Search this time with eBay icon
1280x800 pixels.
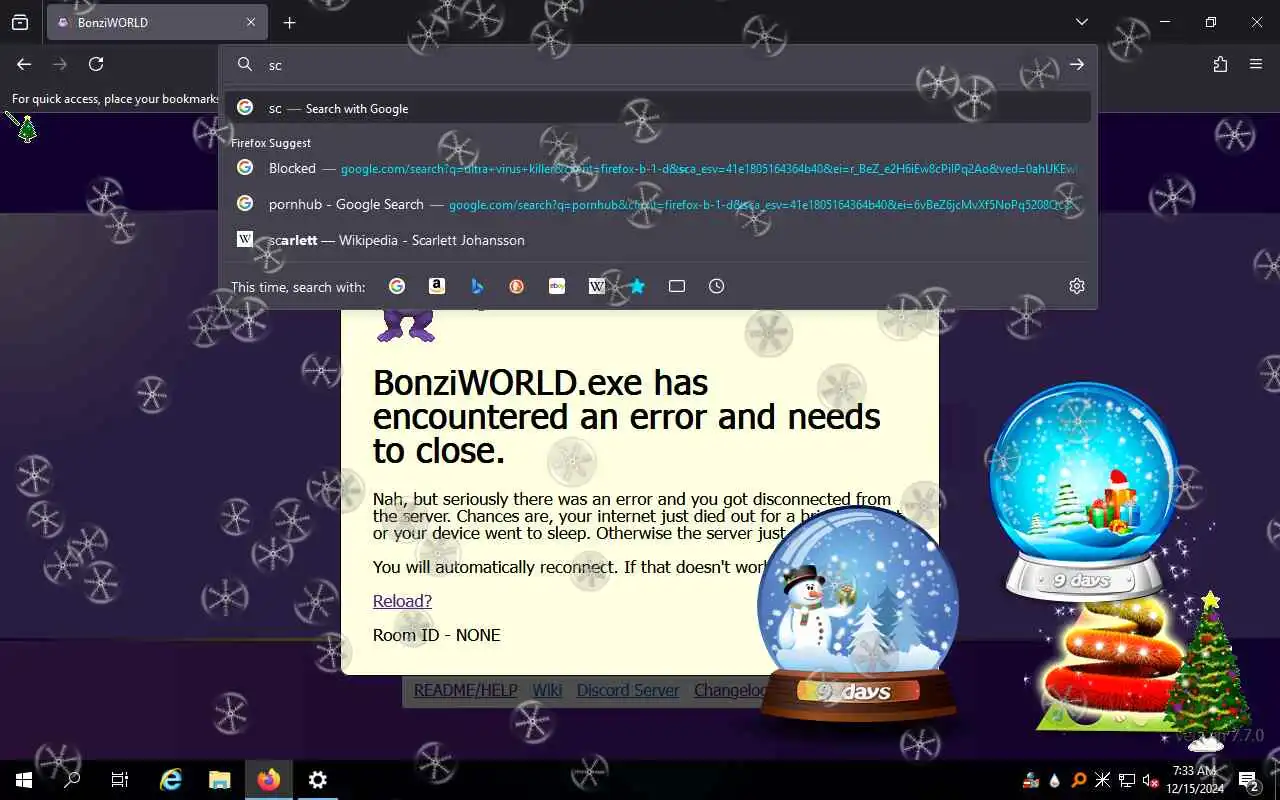(x=557, y=286)
